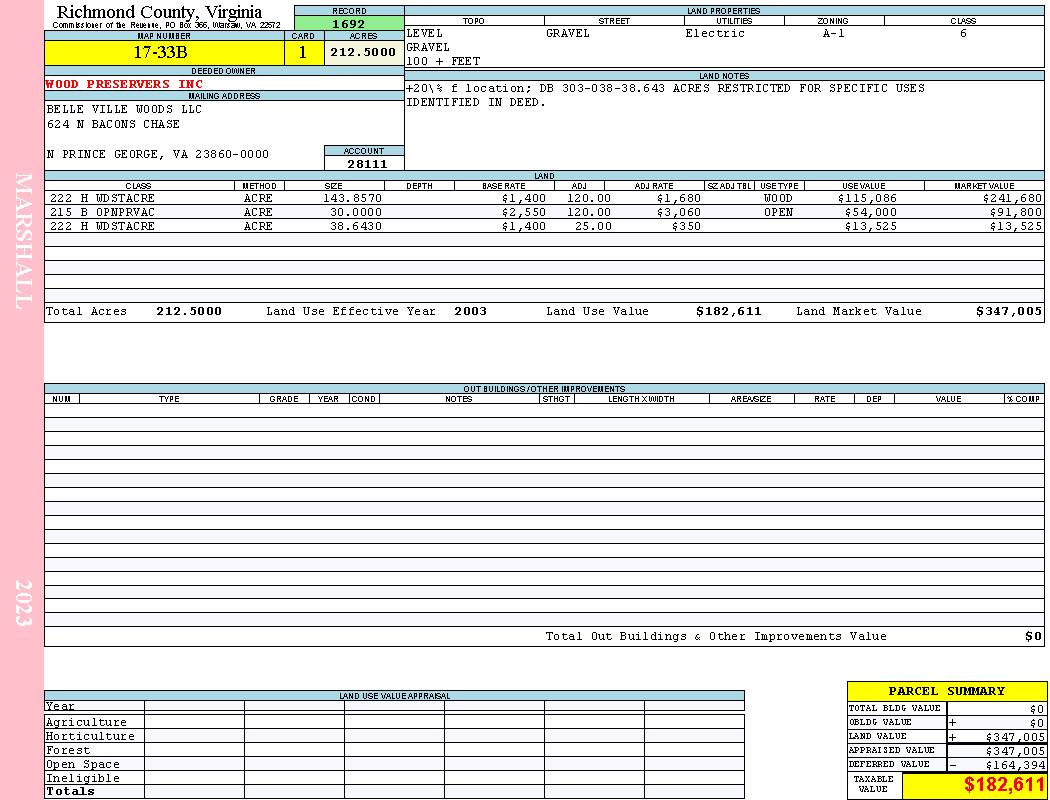Click land size 30.0000
Screen dimensions: 1050x800
[356, 212]
